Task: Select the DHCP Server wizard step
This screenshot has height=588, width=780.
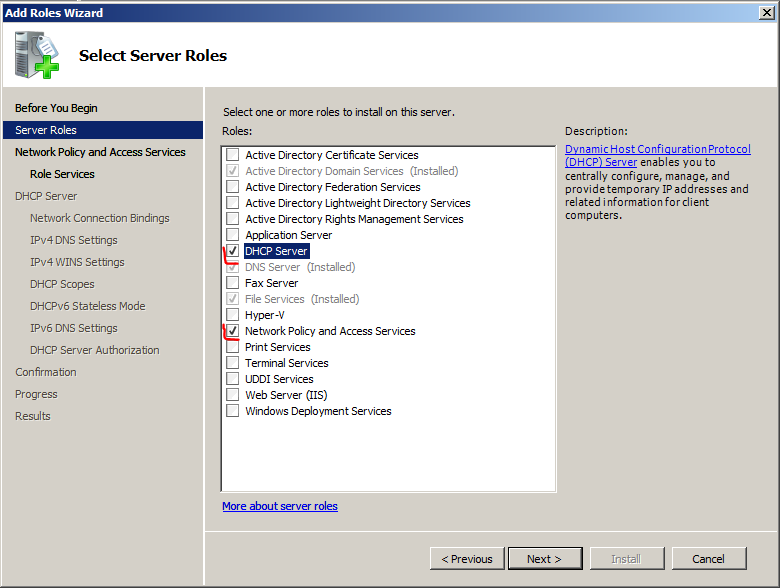Action: [46, 196]
